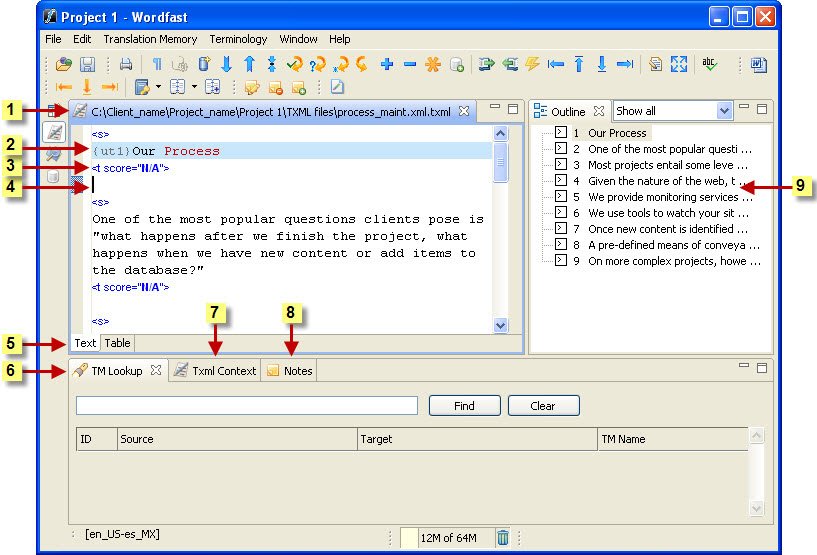Viewport: 817px width, 555px height.
Task: Click the orange asterisk toolbar icon
Action: coord(433,64)
